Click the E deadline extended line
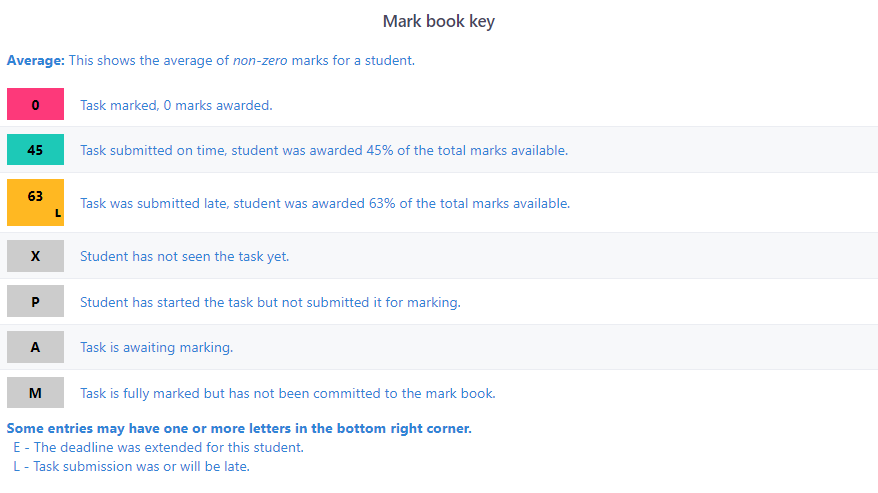Viewport: 878px width, 493px height. coord(158,448)
